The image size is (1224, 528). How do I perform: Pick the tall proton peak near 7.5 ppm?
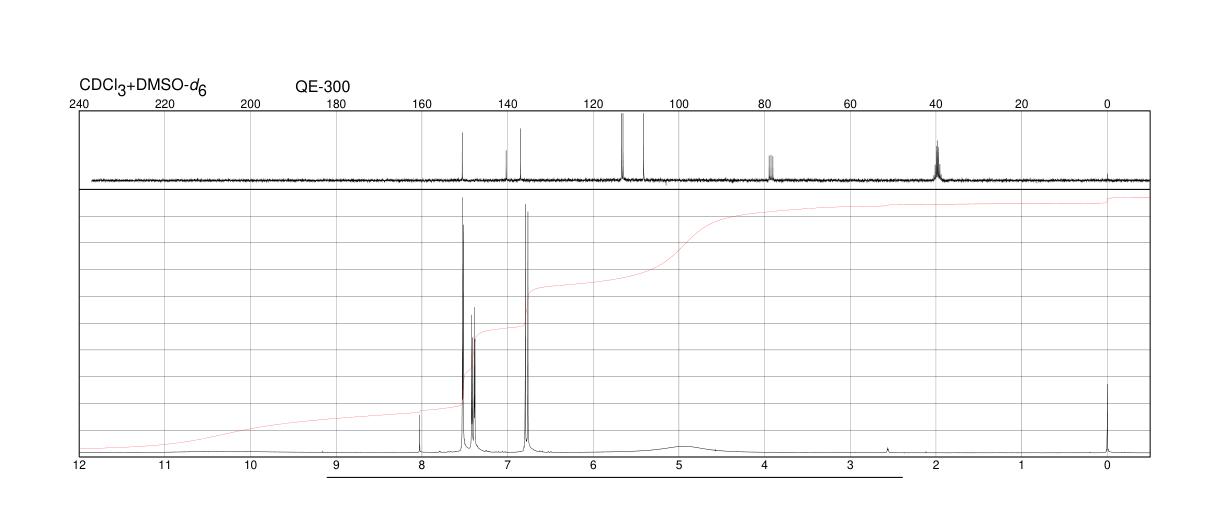point(463,325)
